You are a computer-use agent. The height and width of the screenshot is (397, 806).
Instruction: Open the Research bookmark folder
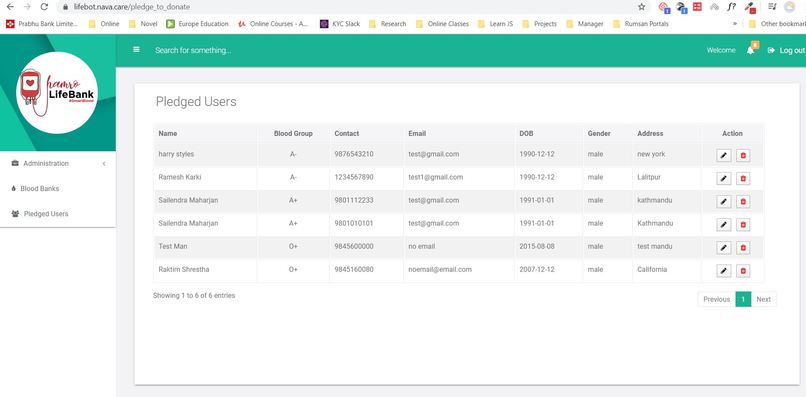click(388, 24)
